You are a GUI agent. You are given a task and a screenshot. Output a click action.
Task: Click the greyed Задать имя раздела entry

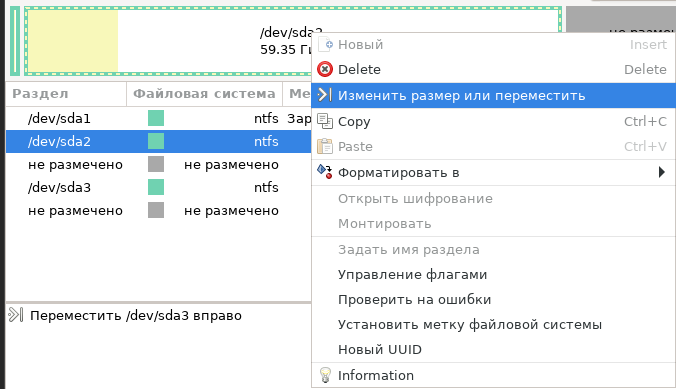coord(493,249)
